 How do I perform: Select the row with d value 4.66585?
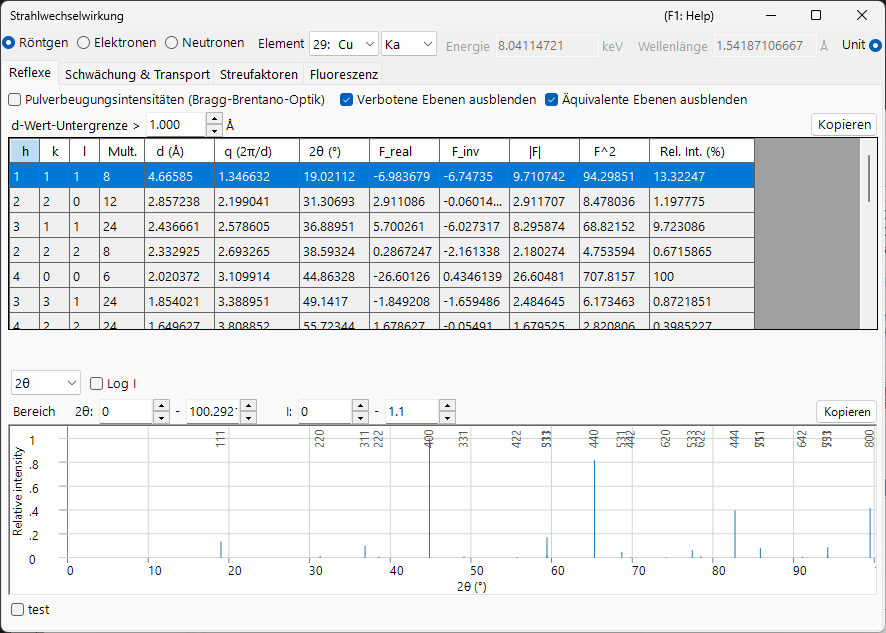(382, 176)
